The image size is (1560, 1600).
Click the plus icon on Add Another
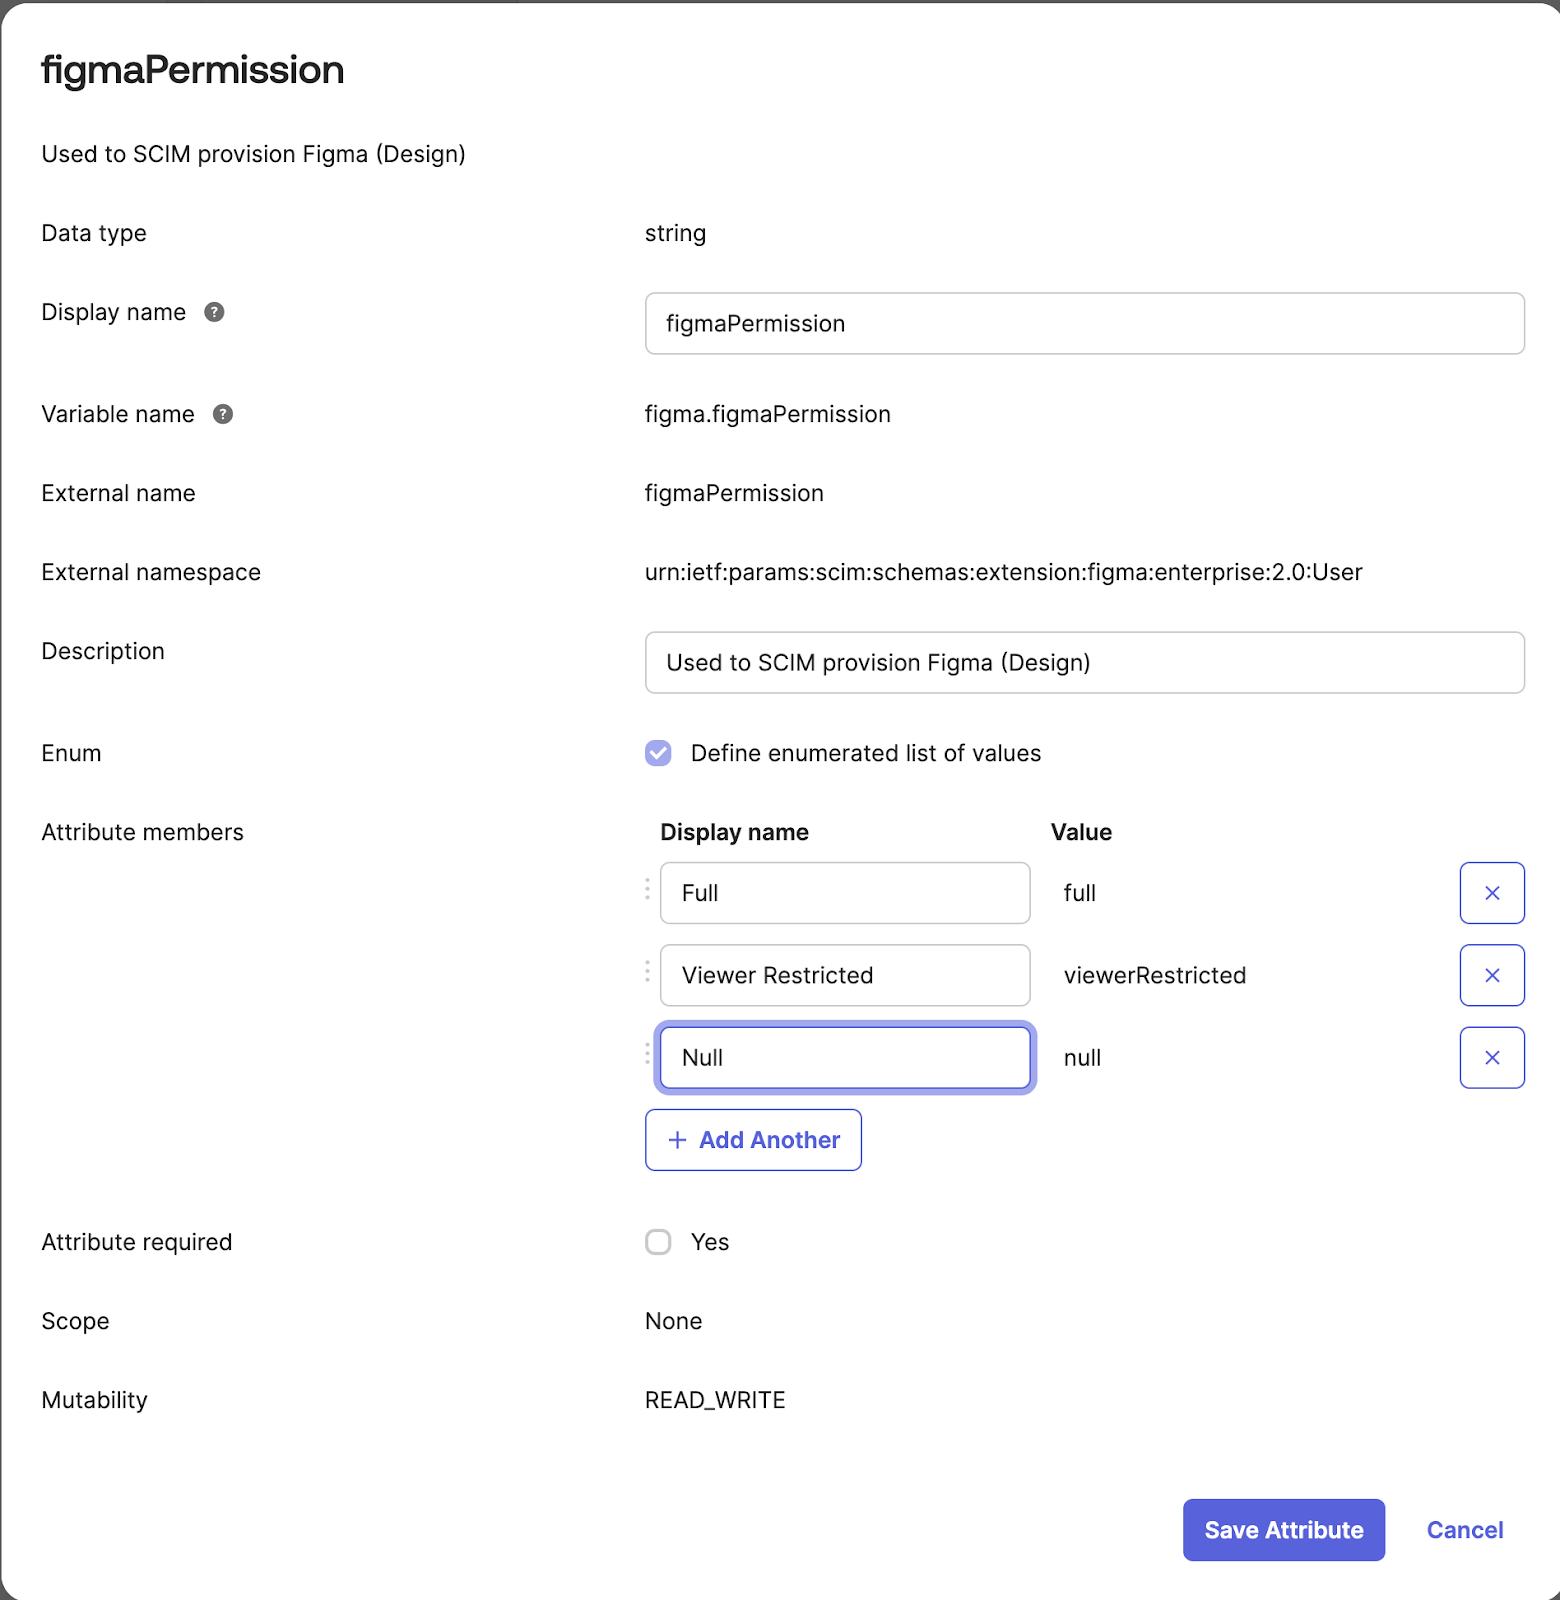[x=677, y=1140]
